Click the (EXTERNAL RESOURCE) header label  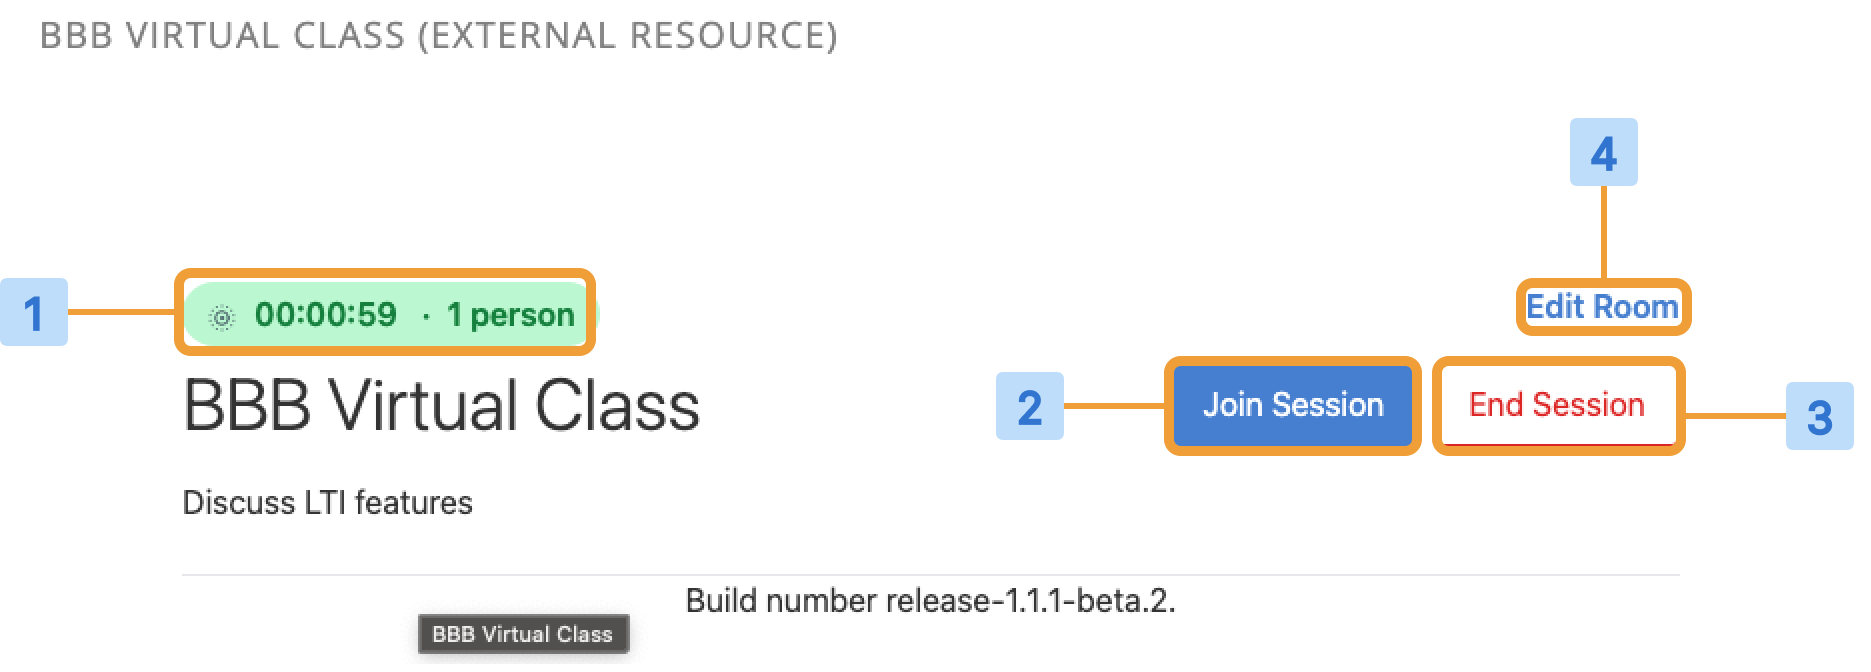pos(627,36)
